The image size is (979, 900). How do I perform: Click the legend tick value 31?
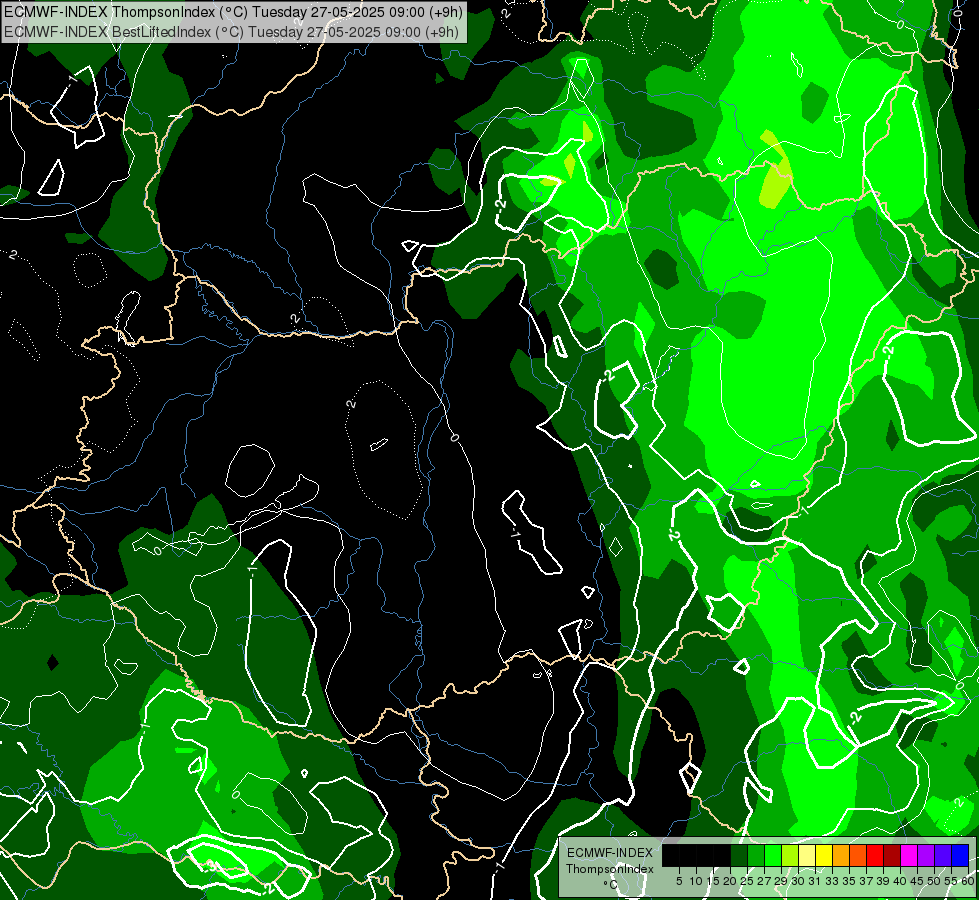pos(815,881)
